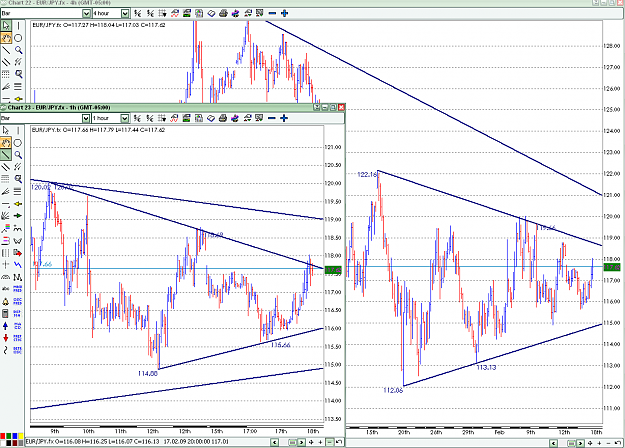Screen dimensions: 625x448
Task: Select the trend line tool in Chart 23
Action: pyautogui.click(x=6, y=155)
